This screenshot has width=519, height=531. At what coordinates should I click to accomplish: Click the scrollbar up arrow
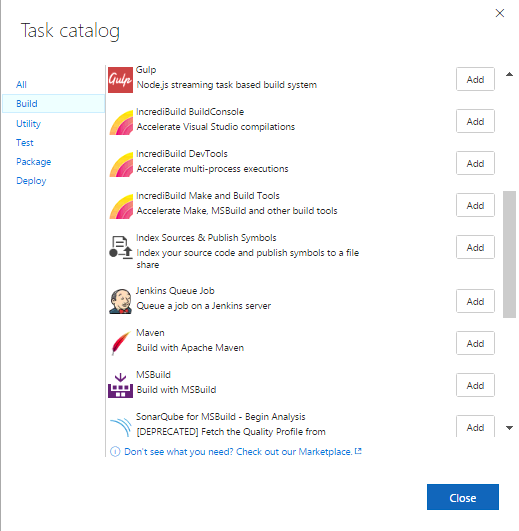(x=509, y=74)
